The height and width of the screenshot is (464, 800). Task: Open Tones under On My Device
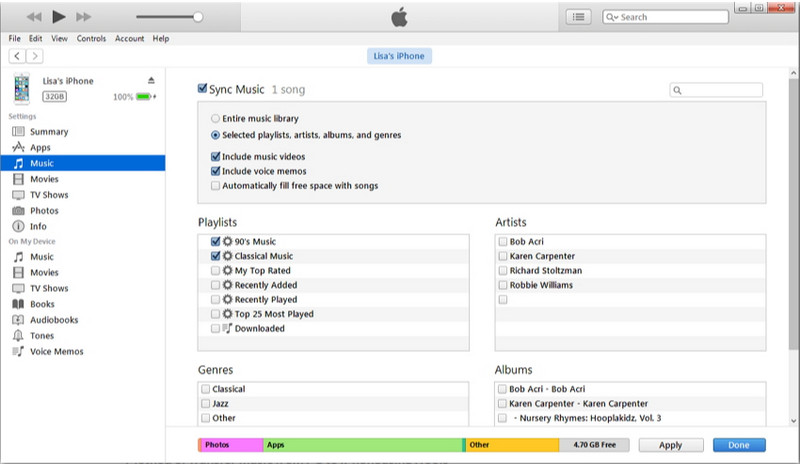[83, 336]
